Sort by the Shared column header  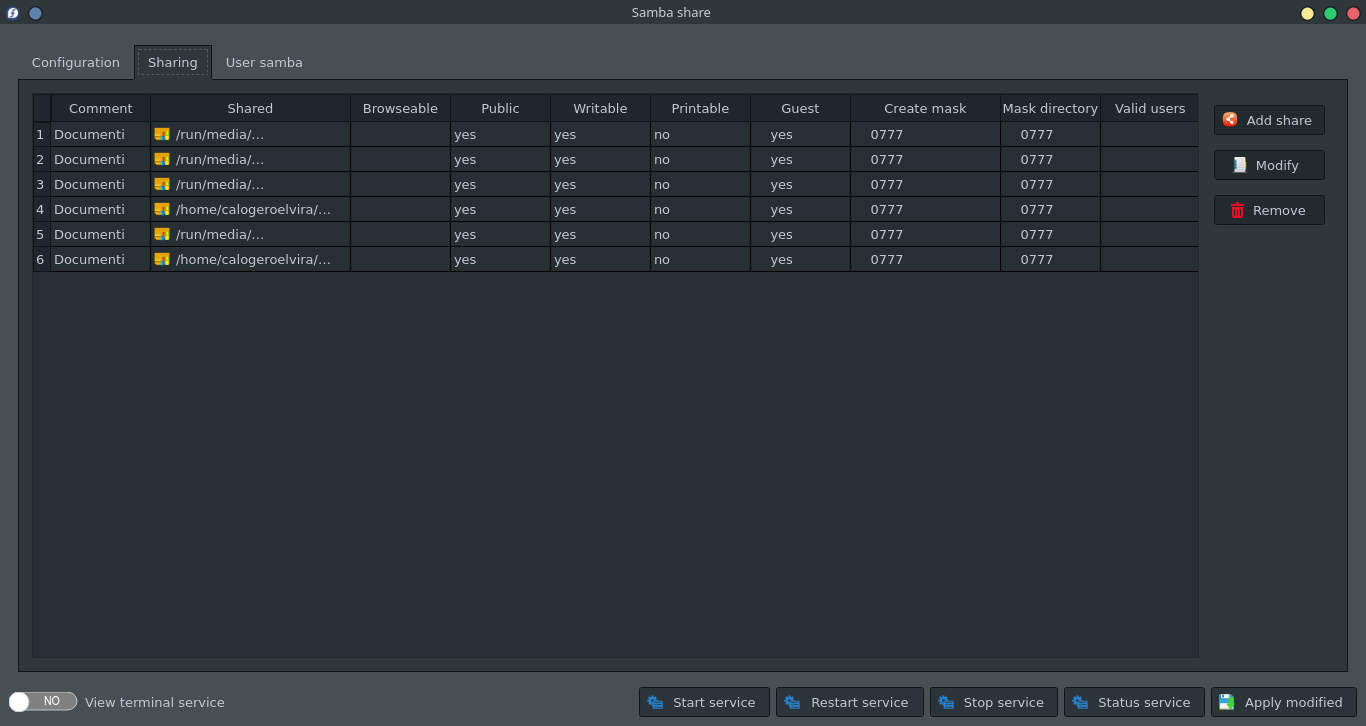click(250, 108)
